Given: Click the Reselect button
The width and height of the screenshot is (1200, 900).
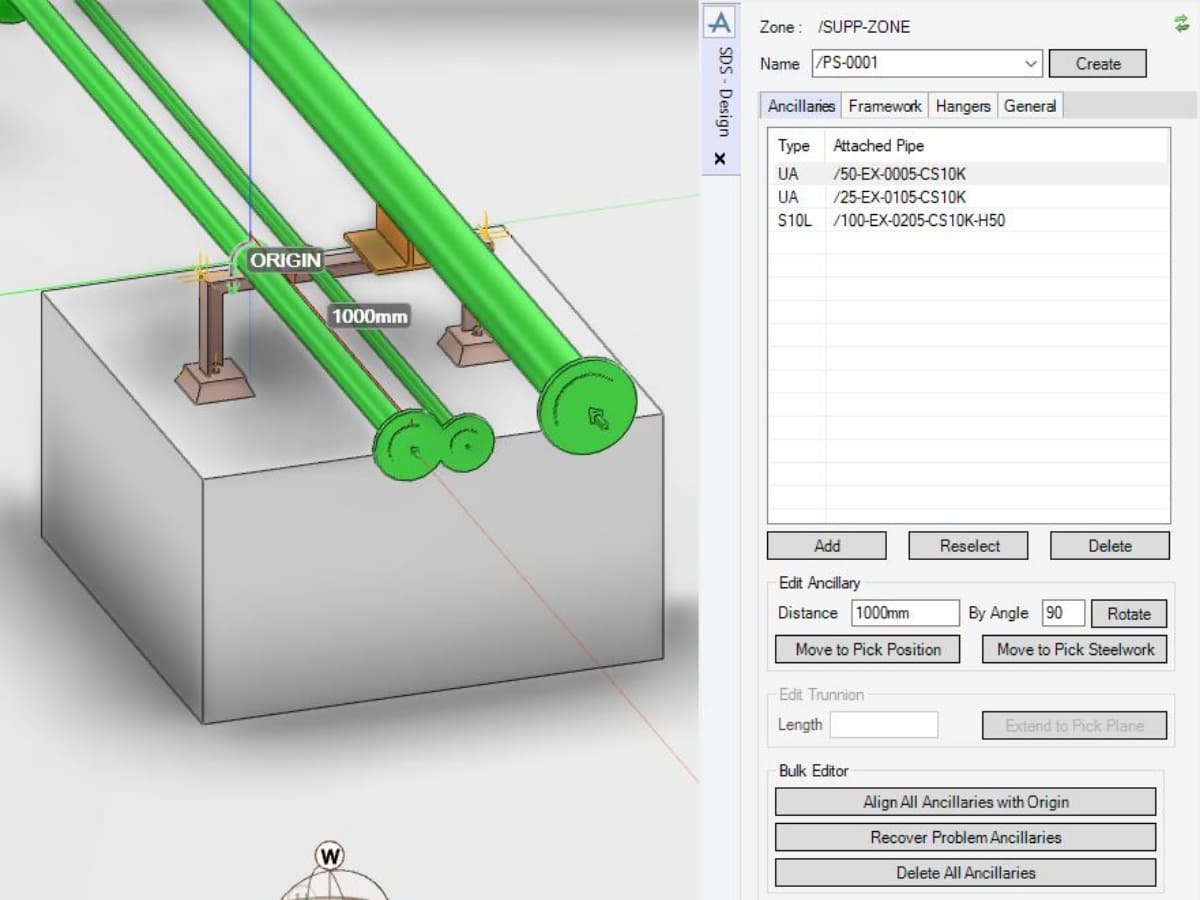Looking at the screenshot, I should point(968,546).
